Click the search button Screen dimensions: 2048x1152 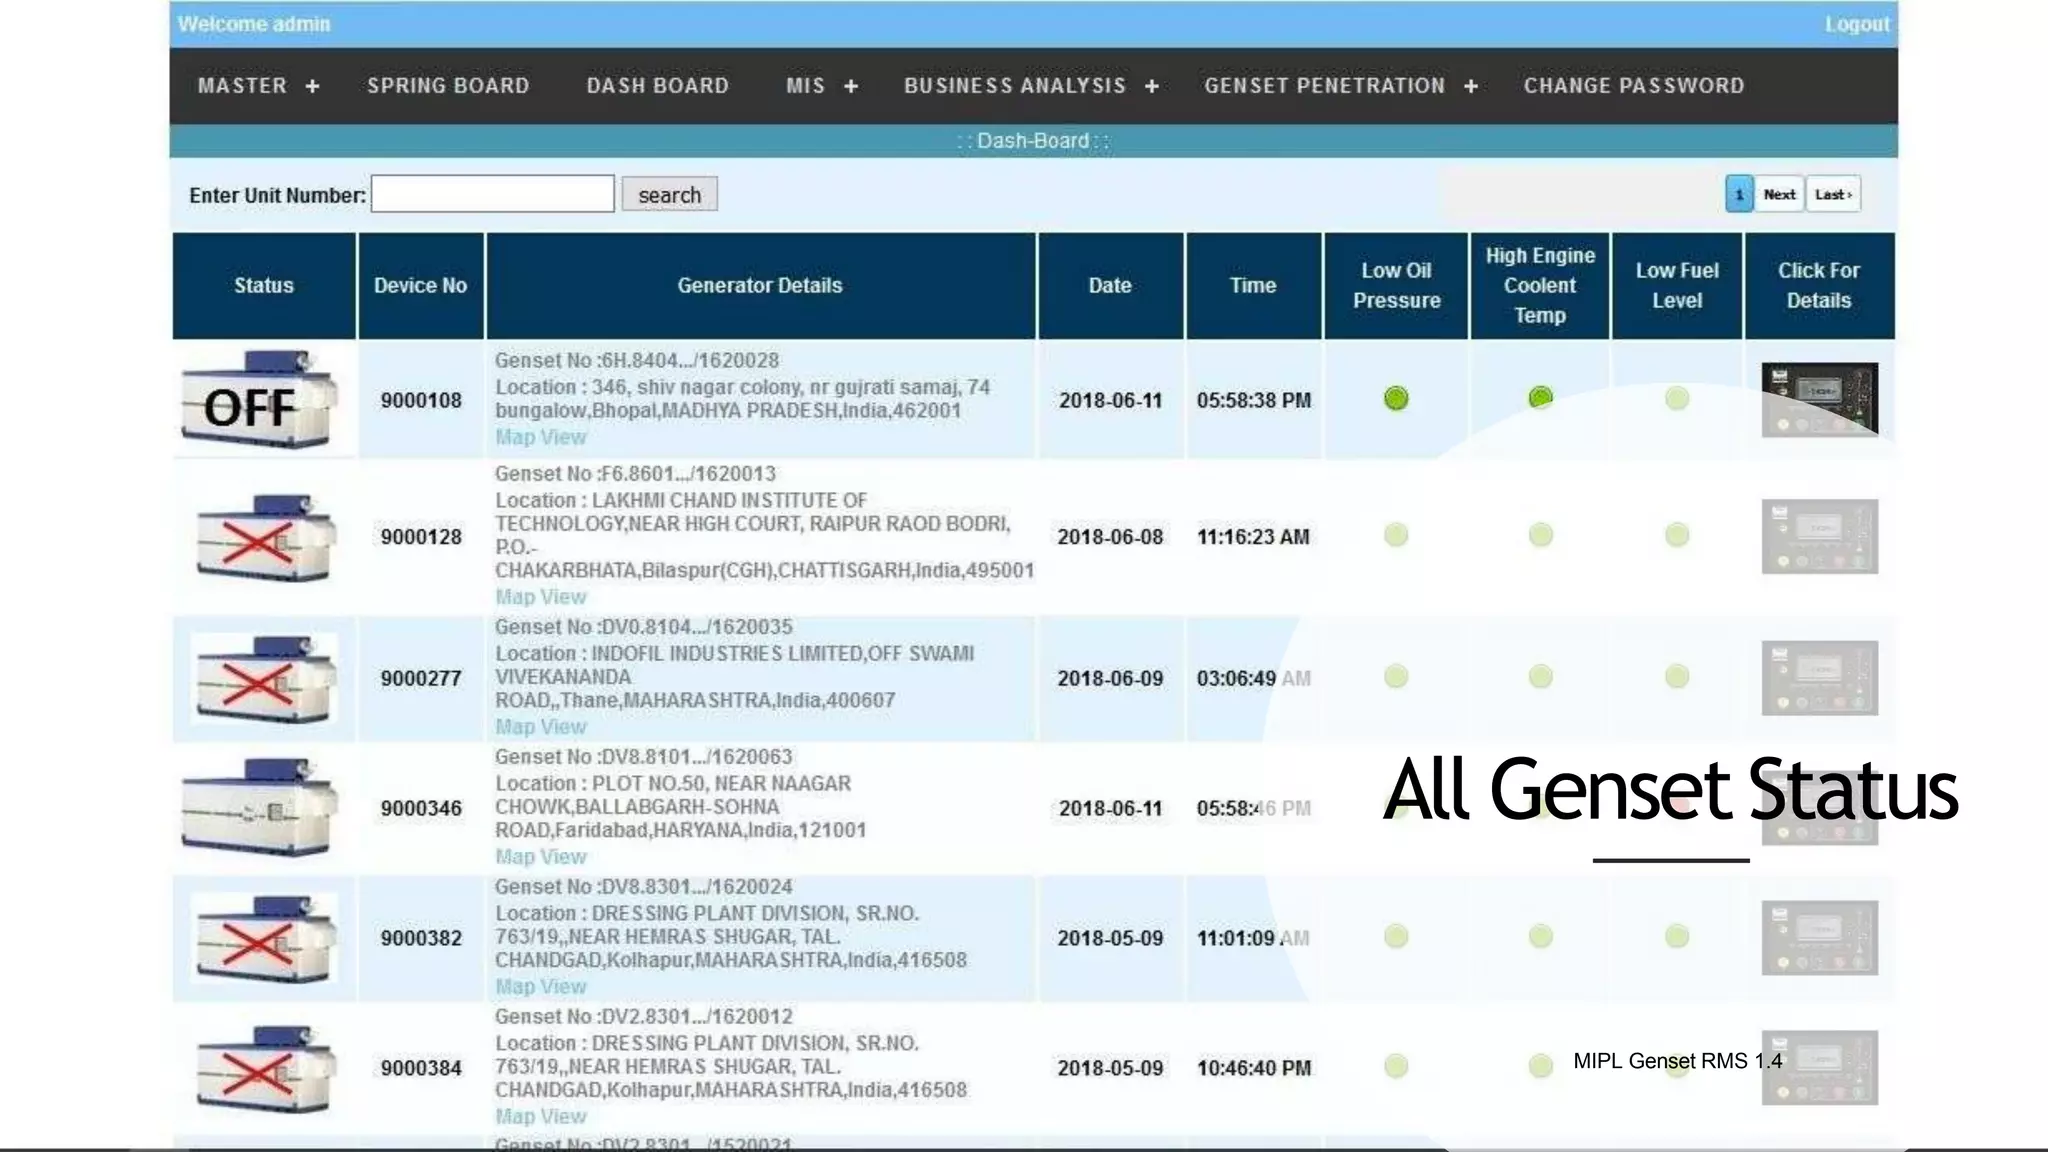669,194
